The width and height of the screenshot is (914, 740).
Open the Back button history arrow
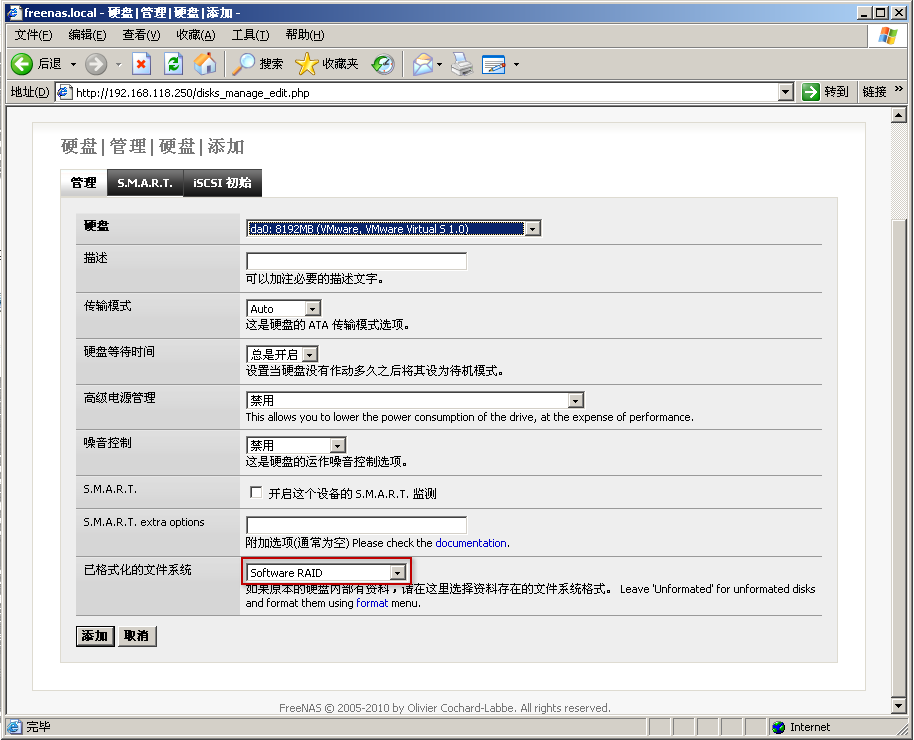(x=73, y=64)
